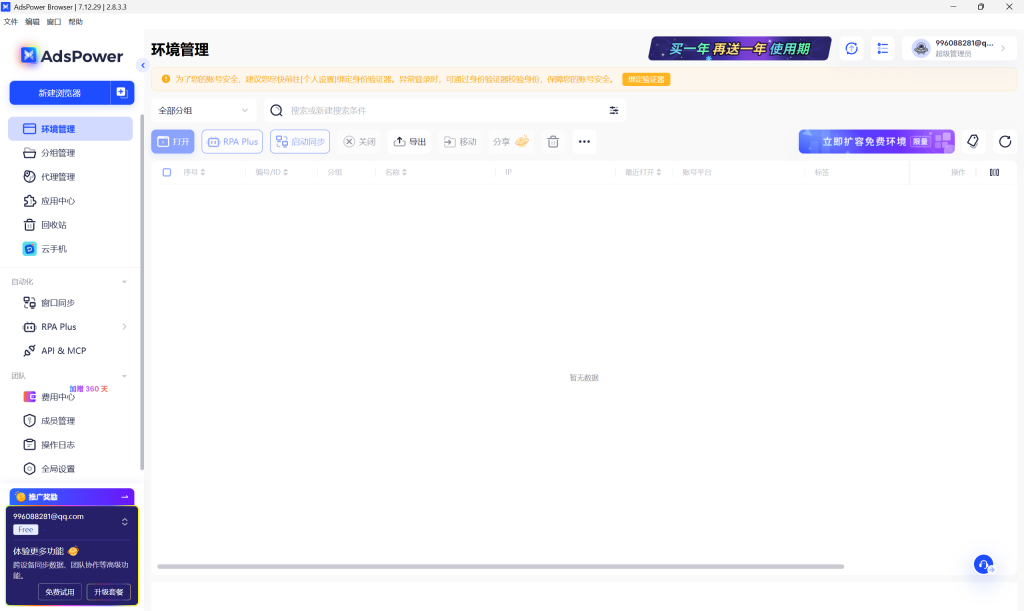Viewport: 1024px width, 611px height.
Task: Select the 云手机 cloud phone feature
Action: (56, 248)
